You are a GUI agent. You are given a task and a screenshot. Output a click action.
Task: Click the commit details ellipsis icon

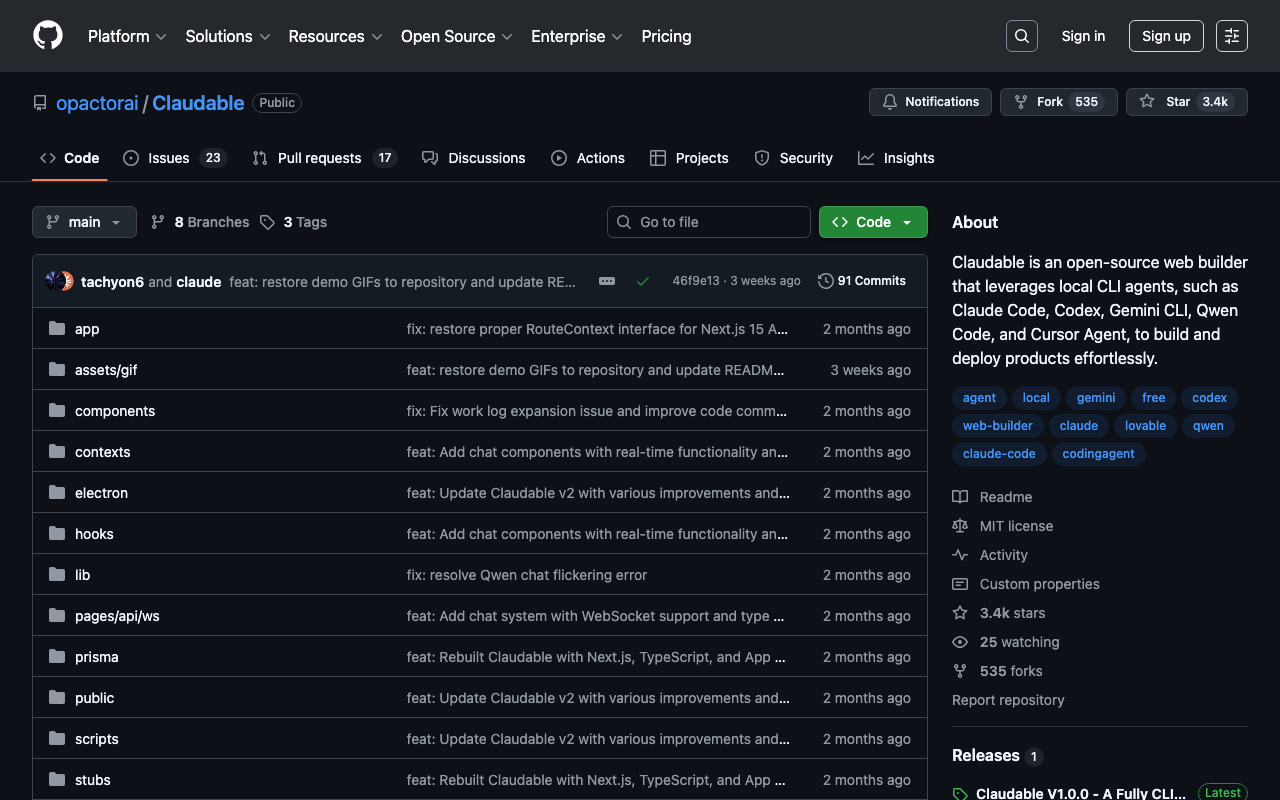pos(607,281)
